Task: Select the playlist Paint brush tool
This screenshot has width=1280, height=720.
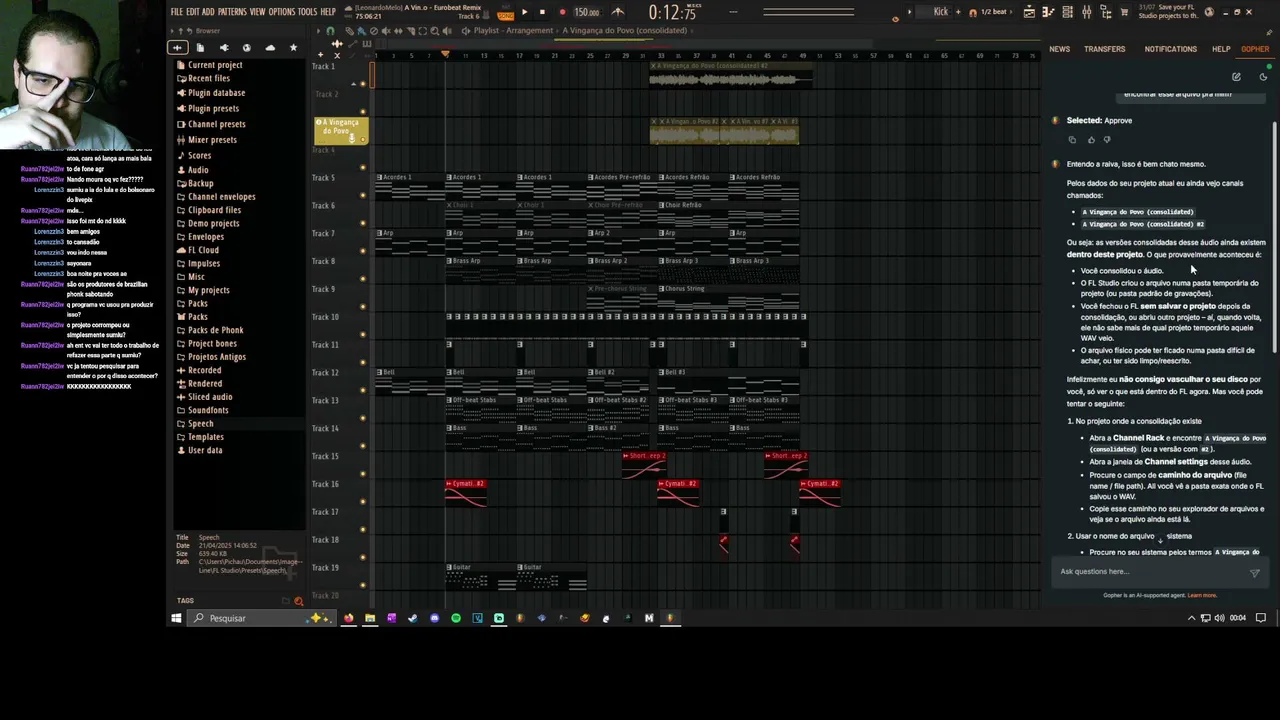Action: tap(362, 31)
